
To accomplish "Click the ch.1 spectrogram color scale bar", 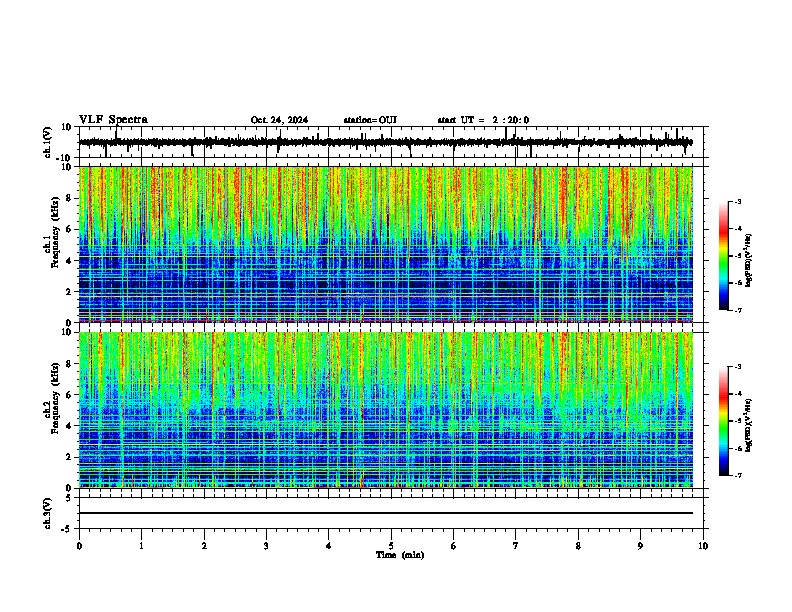I will (724, 256).
